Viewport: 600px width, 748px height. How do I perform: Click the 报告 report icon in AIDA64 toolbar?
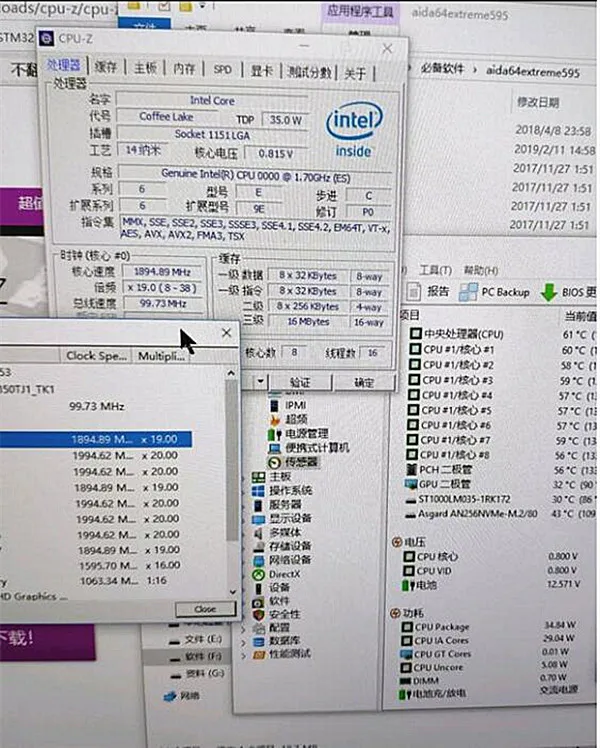pyautogui.click(x=414, y=291)
